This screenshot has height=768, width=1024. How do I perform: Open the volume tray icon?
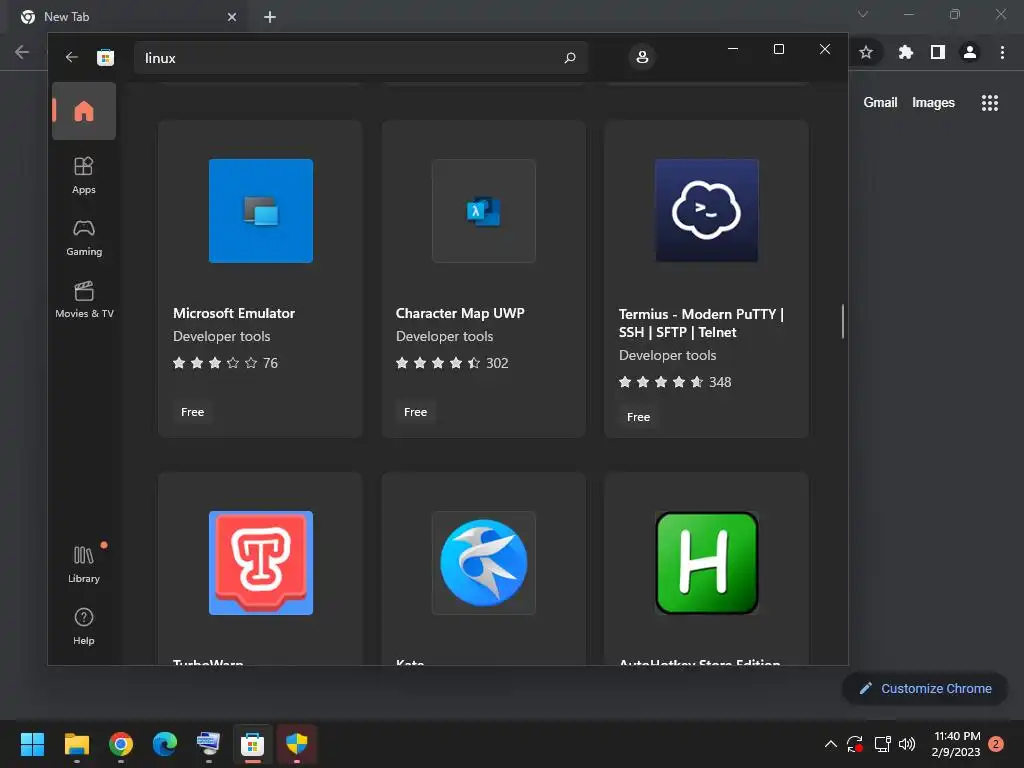pyautogui.click(x=907, y=744)
